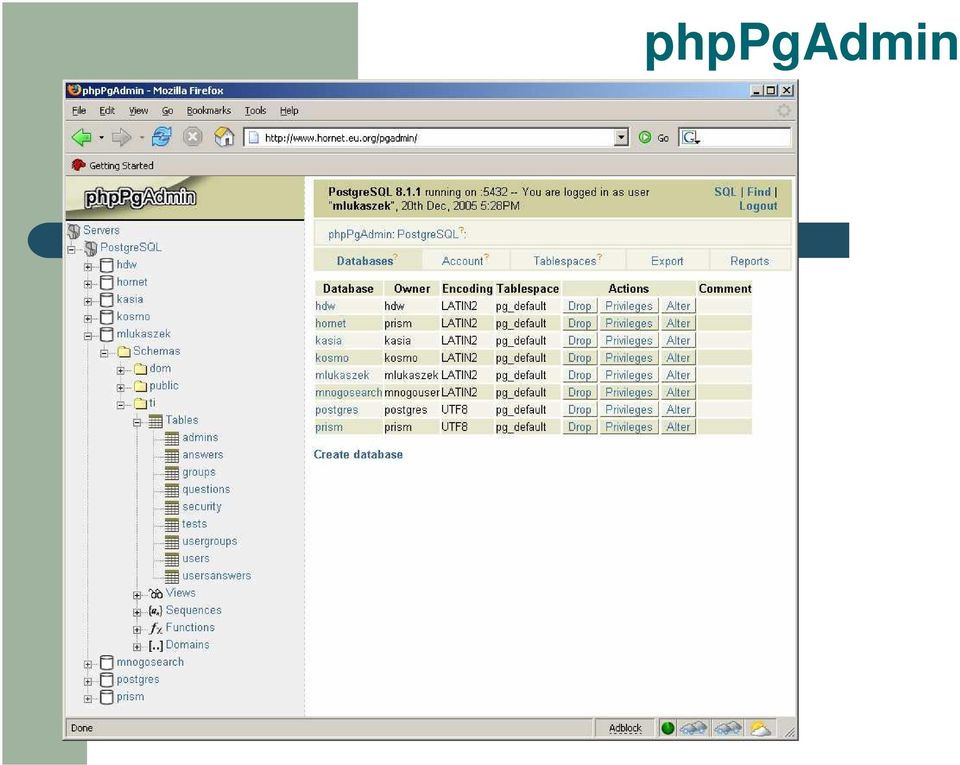Viewport: 960px width, 765px height.
Task: Collapse the mlukaszek database node
Action: (88, 336)
